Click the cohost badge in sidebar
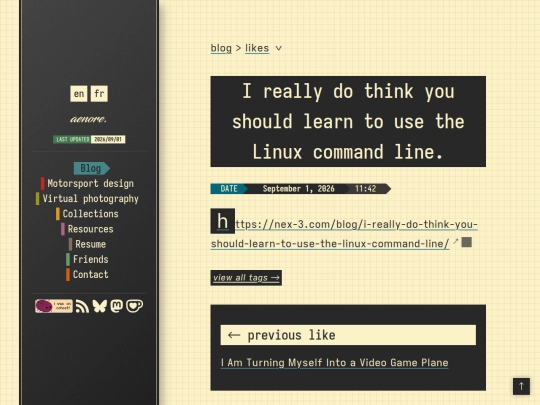540x405 pixels. click(54, 306)
